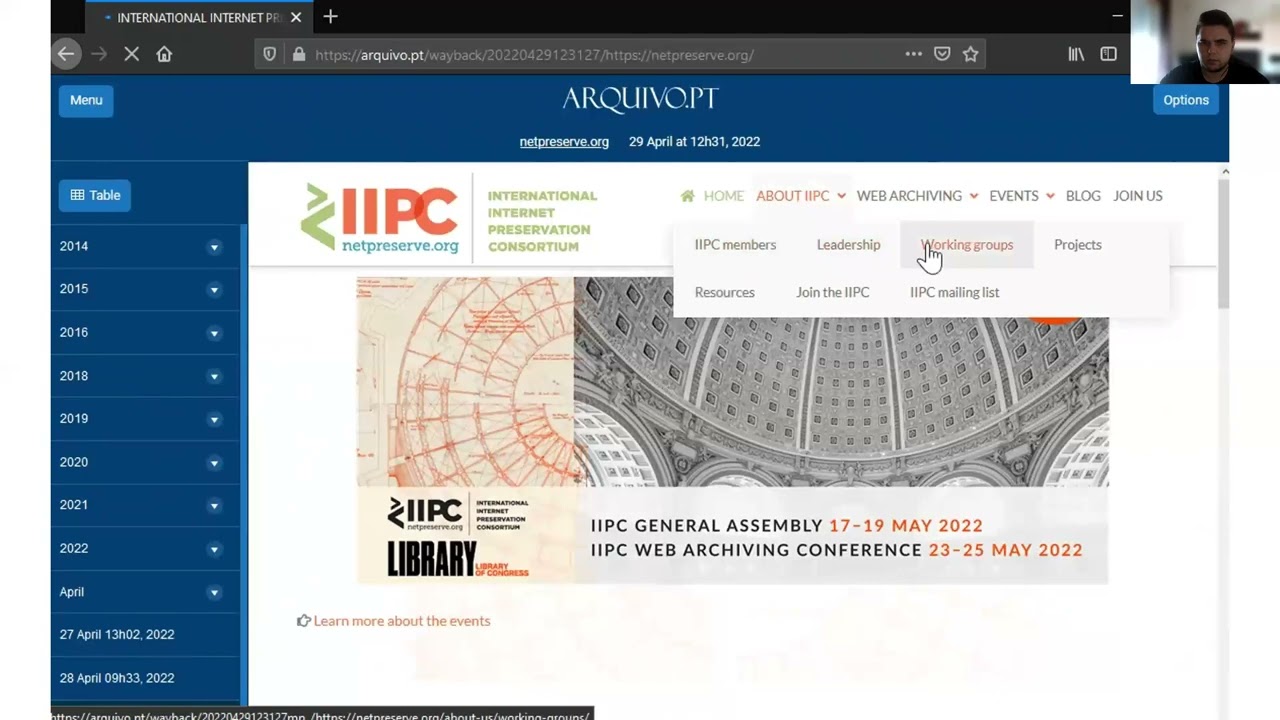Select Working groups submenu item

[967, 245]
